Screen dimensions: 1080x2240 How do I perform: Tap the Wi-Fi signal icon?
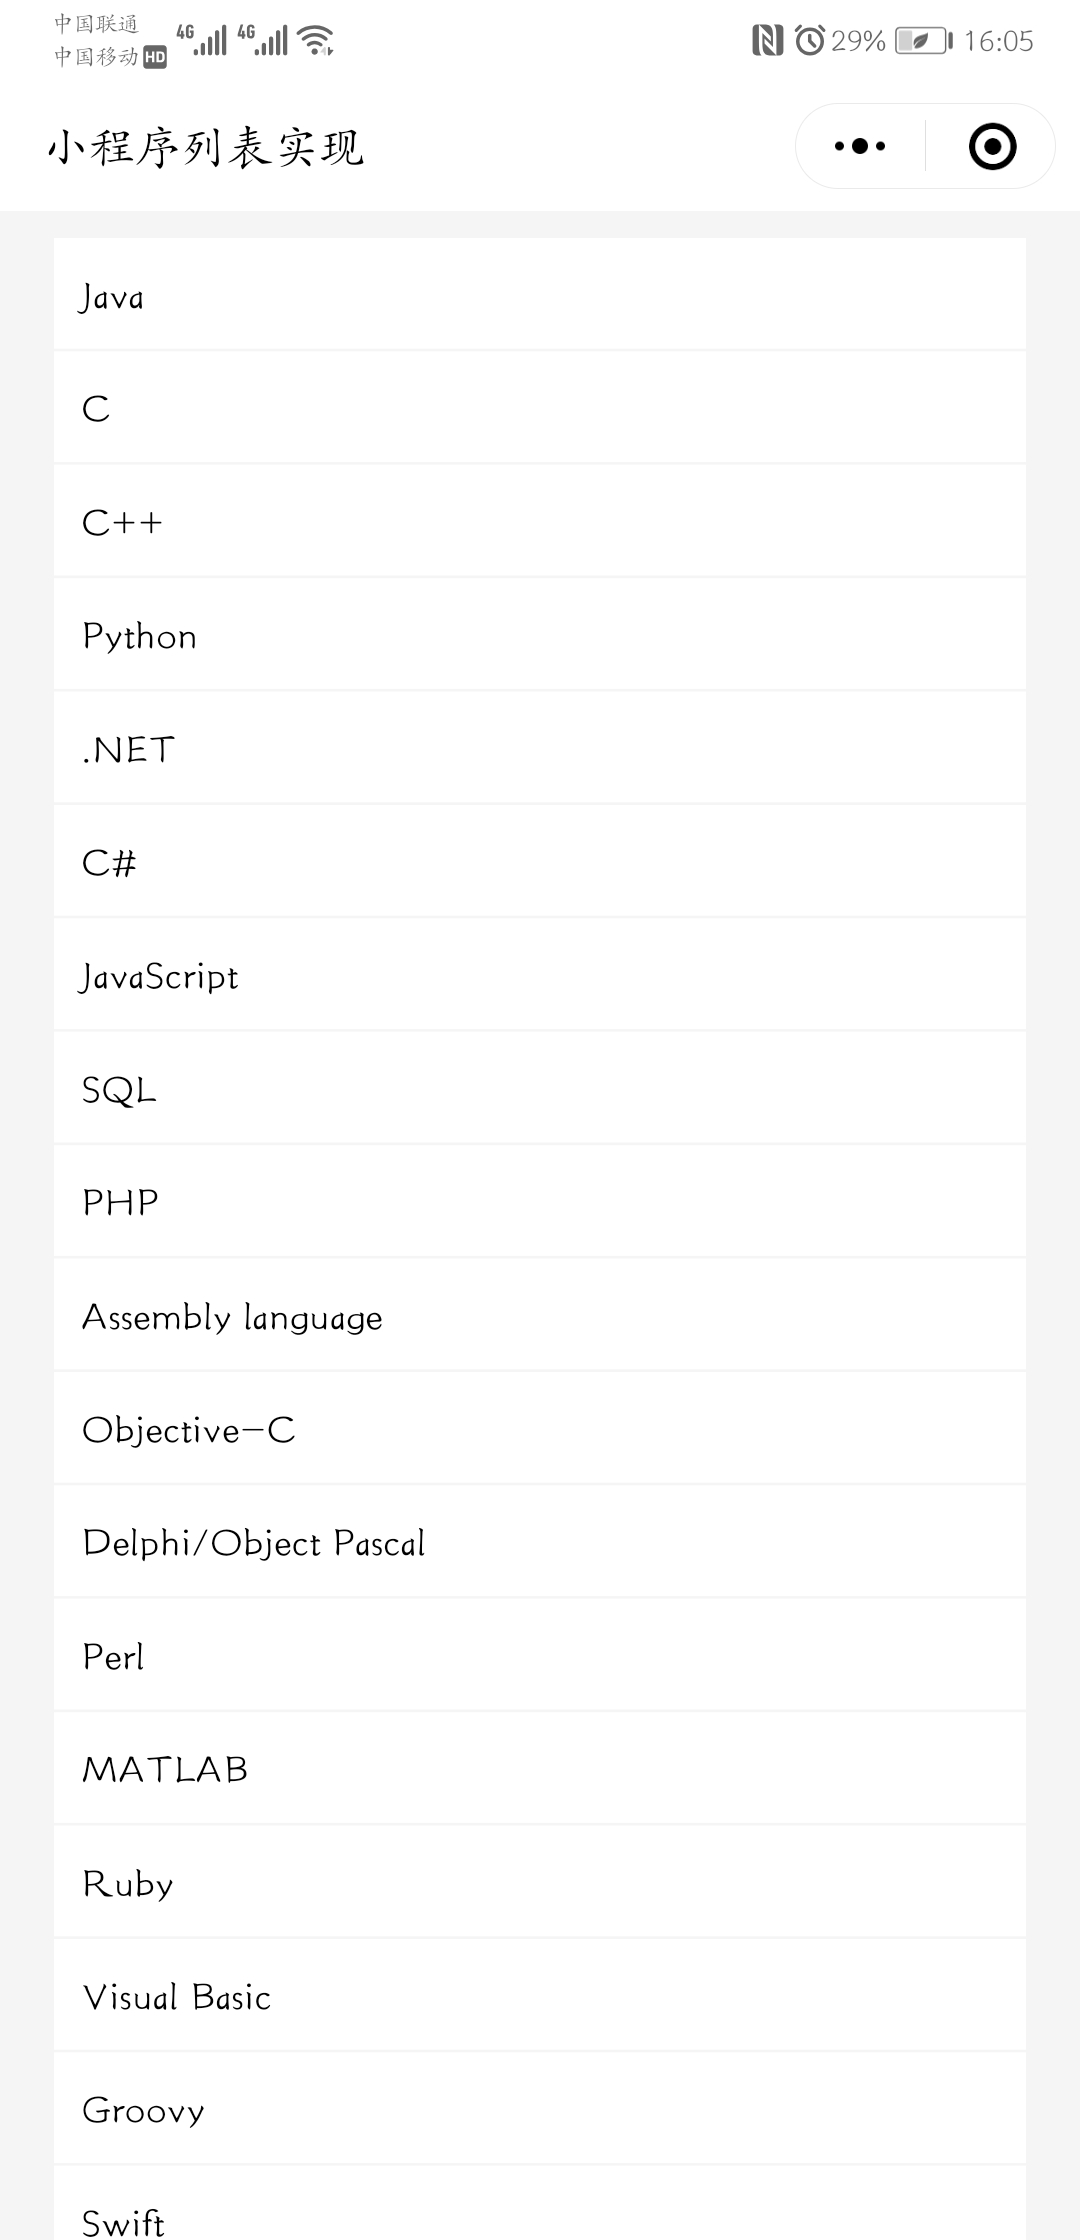[x=316, y=40]
